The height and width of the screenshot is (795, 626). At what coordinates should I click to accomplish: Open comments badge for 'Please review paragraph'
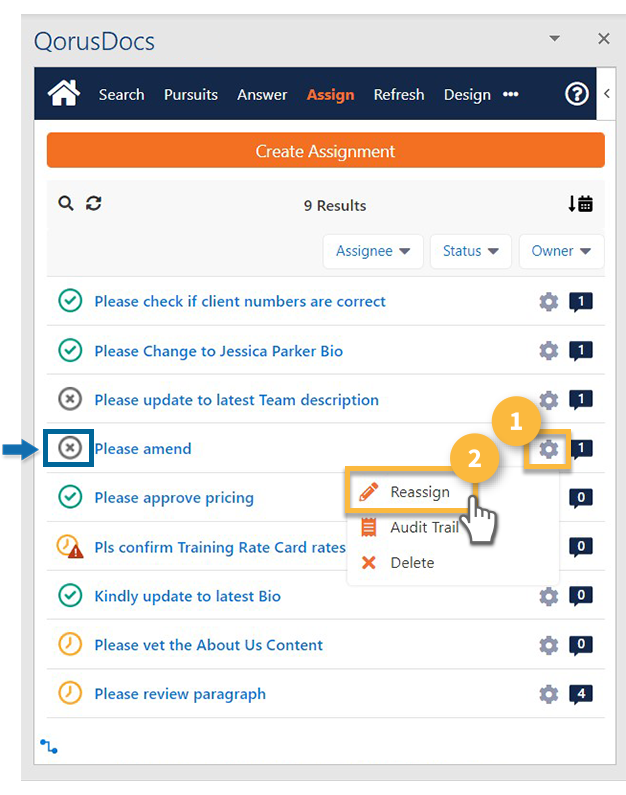coord(580,694)
